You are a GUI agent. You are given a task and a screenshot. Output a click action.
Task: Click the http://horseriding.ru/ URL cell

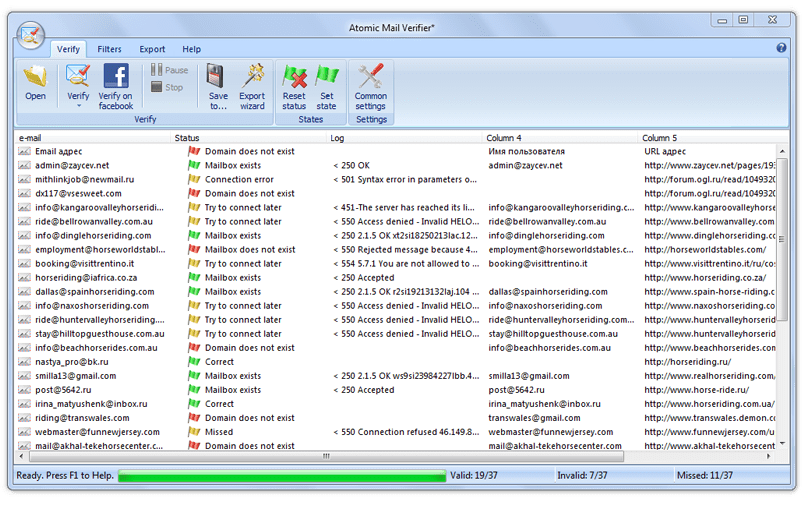coord(688,362)
